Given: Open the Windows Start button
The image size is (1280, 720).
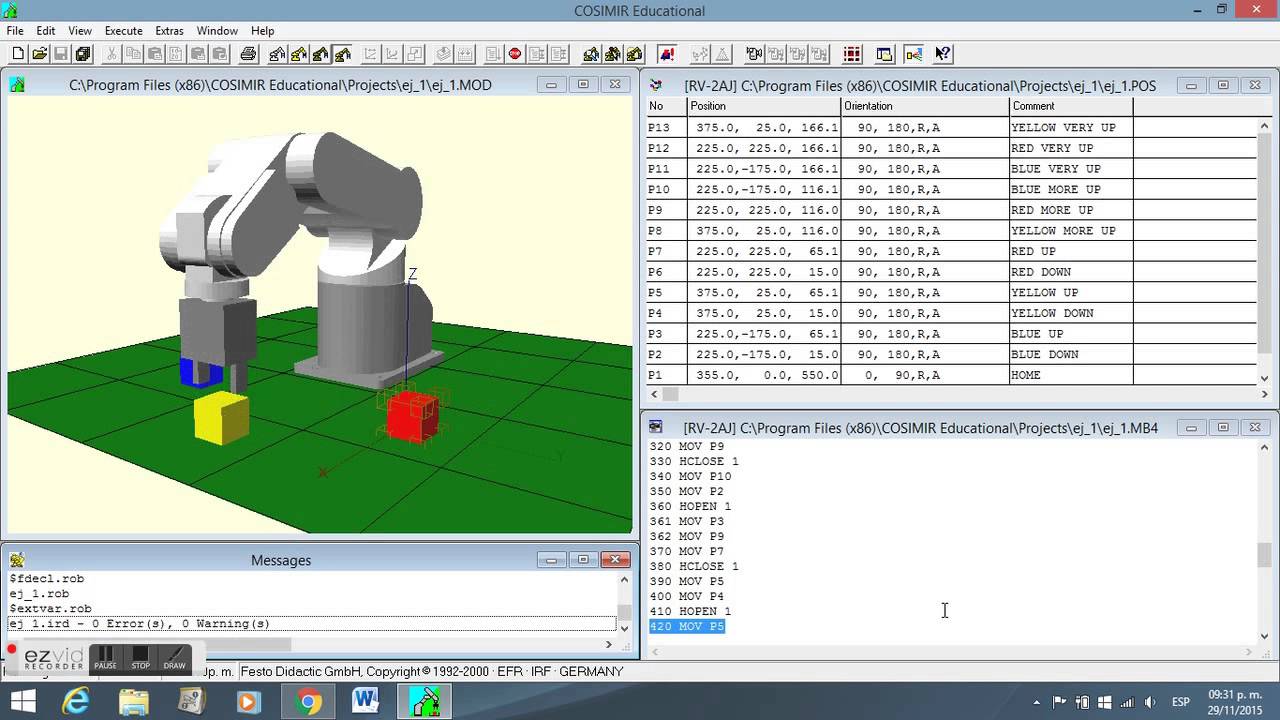Looking at the screenshot, I should coord(24,702).
